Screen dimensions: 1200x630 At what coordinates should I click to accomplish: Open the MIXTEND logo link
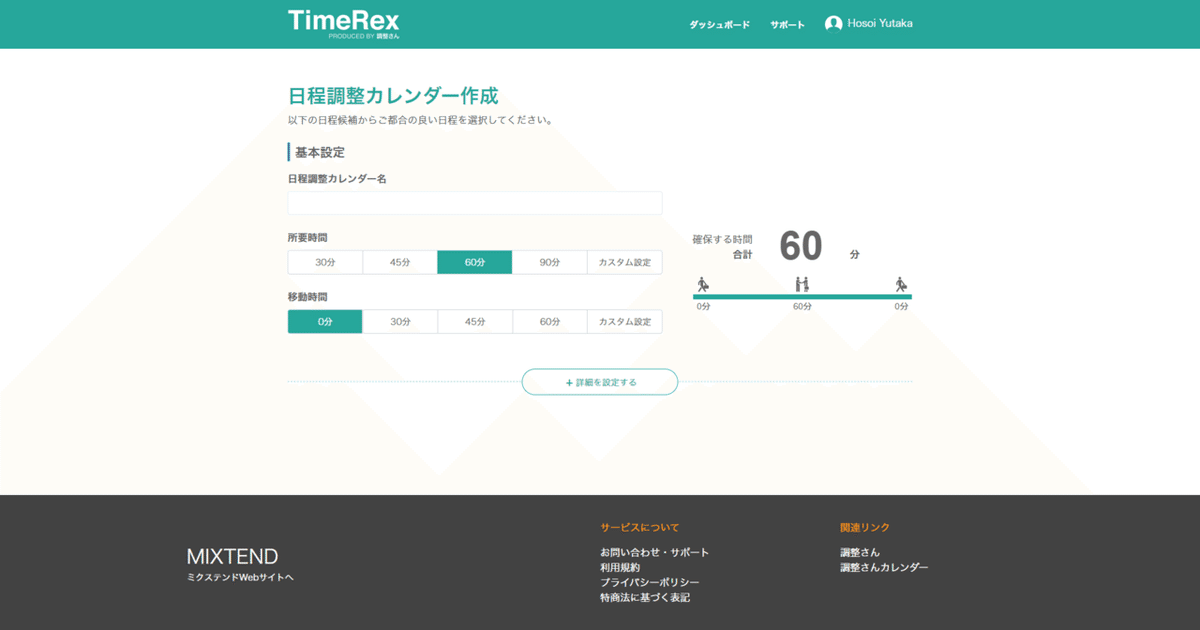point(233,557)
